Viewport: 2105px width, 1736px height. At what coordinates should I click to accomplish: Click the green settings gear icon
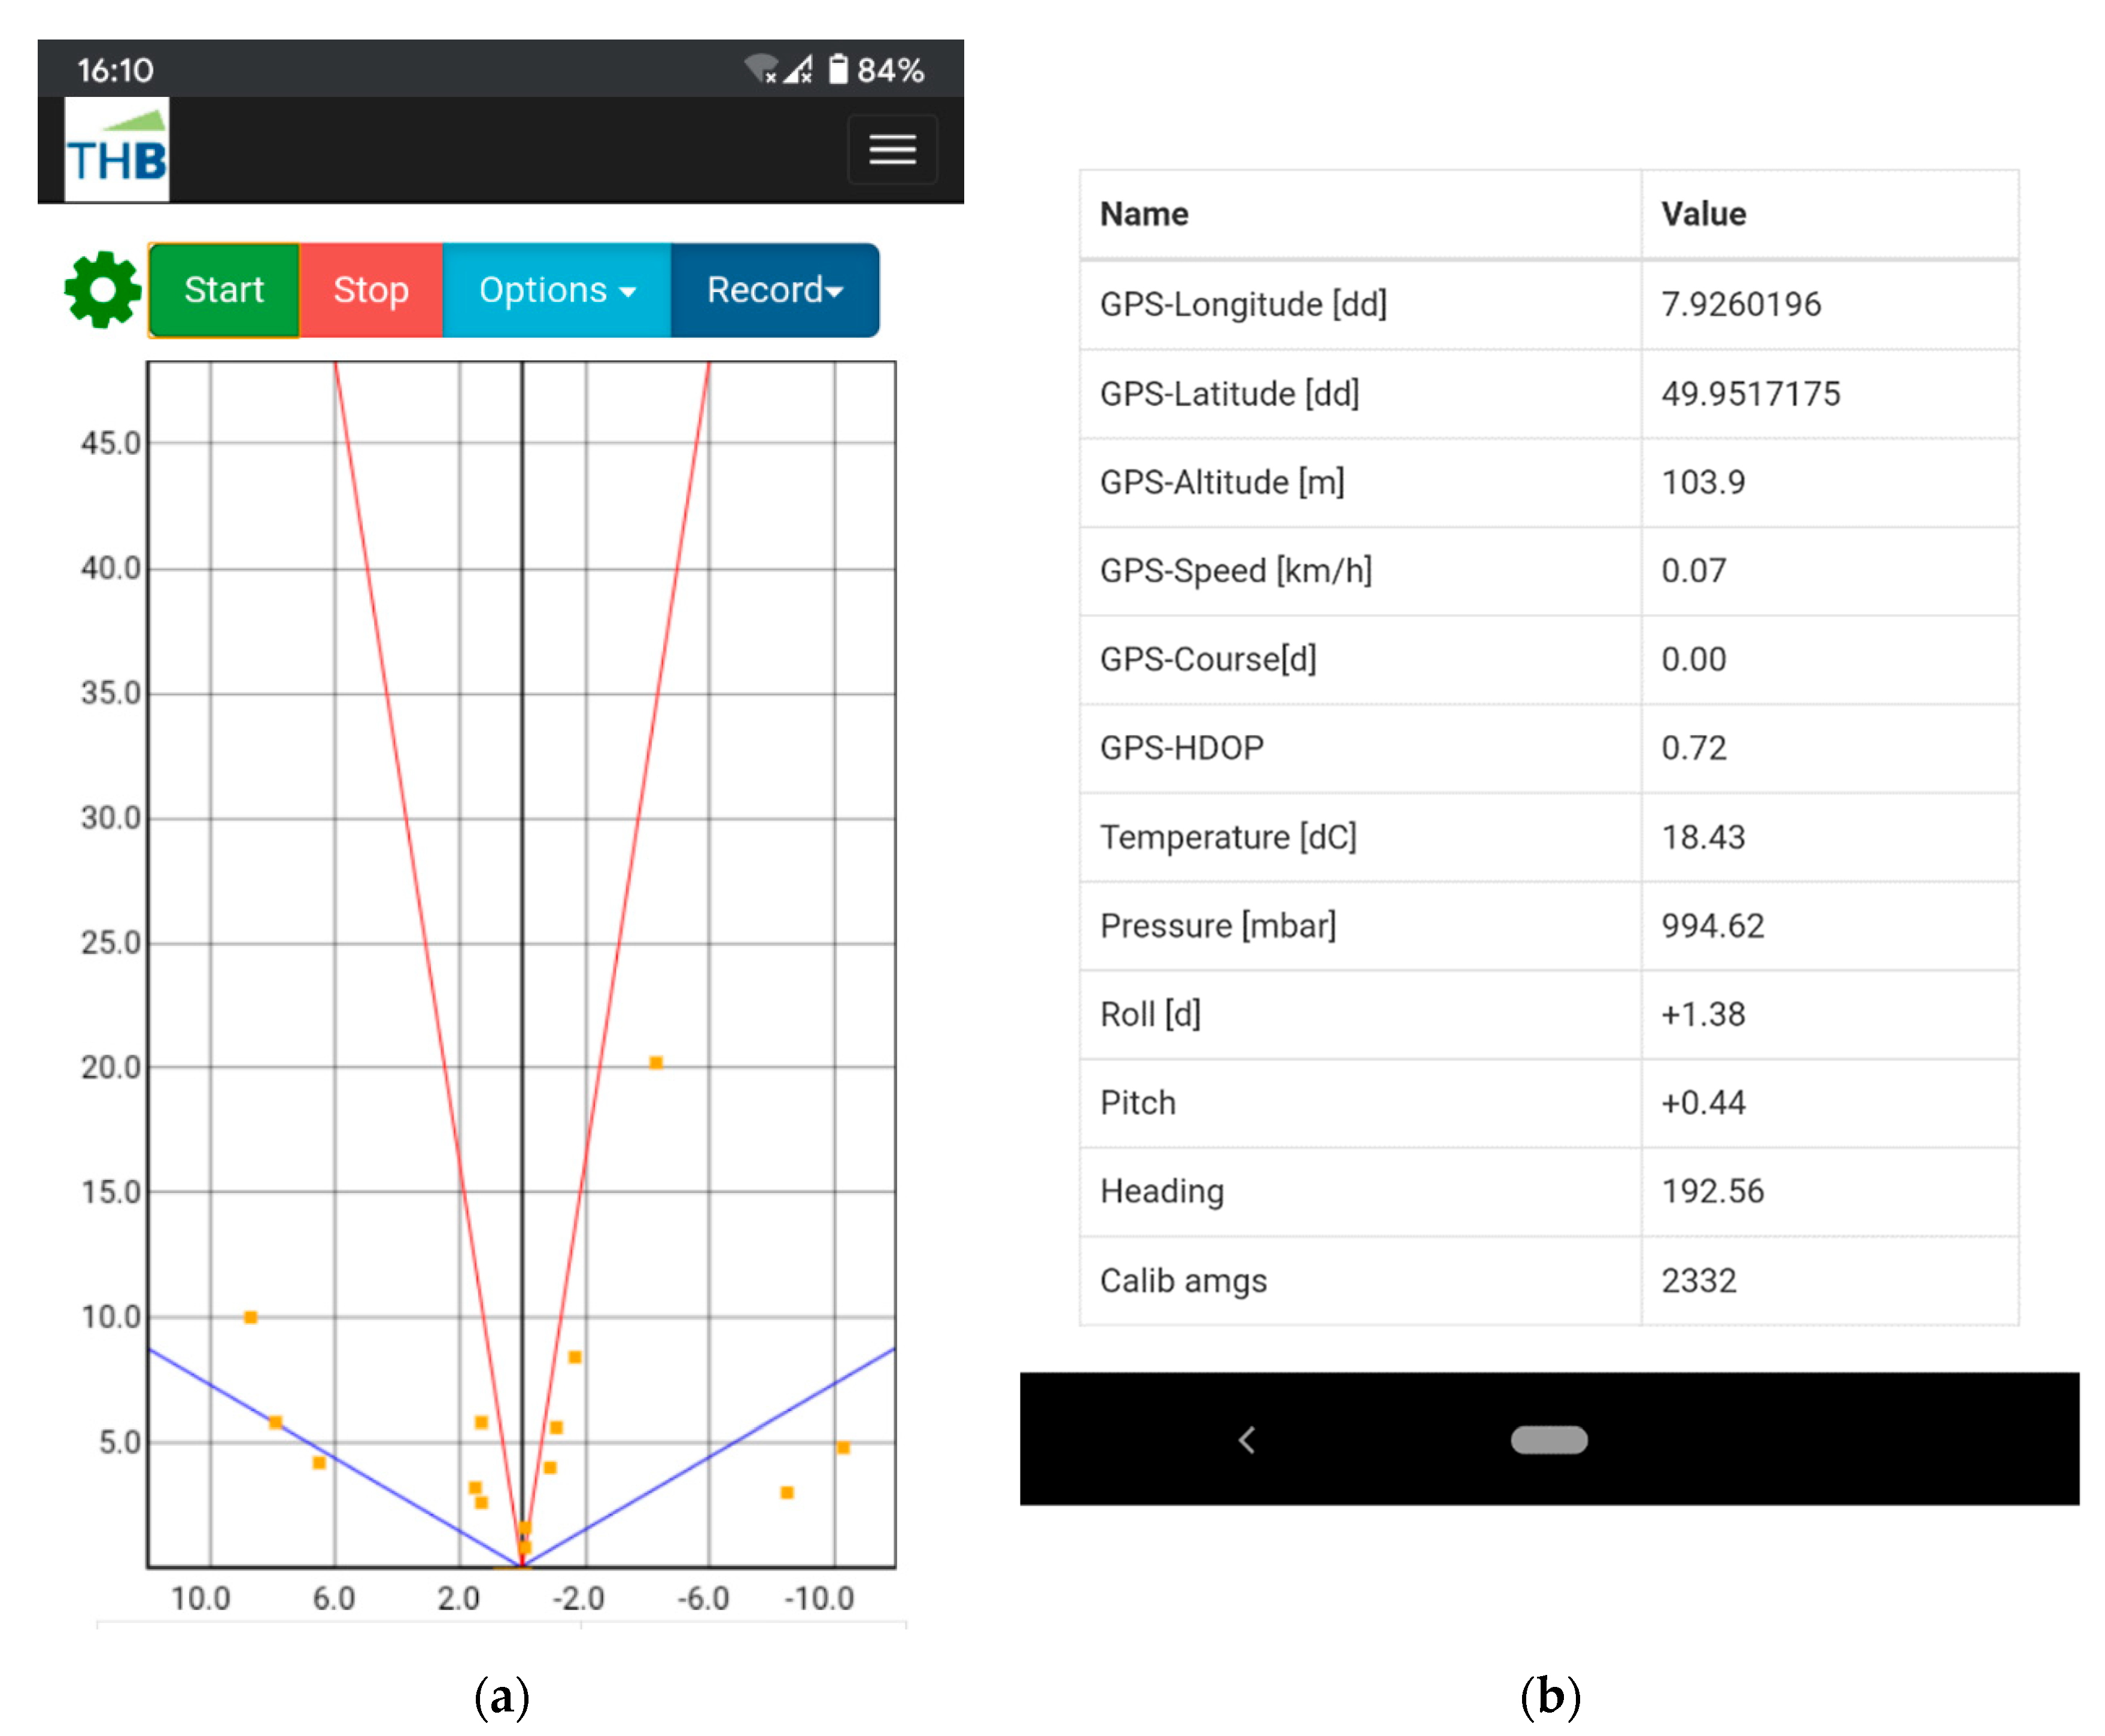click(x=102, y=289)
